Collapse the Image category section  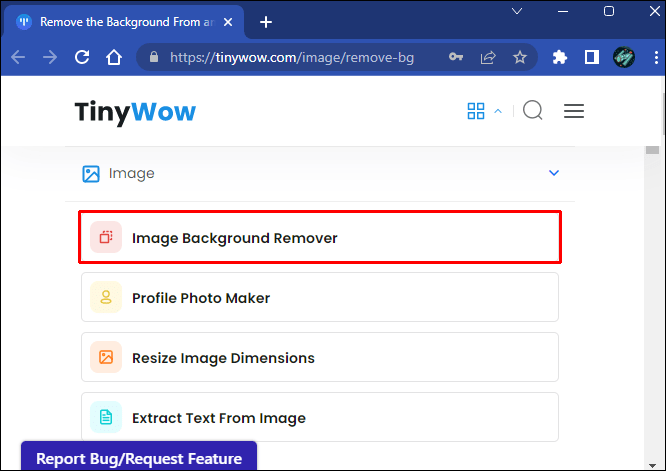tap(554, 174)
